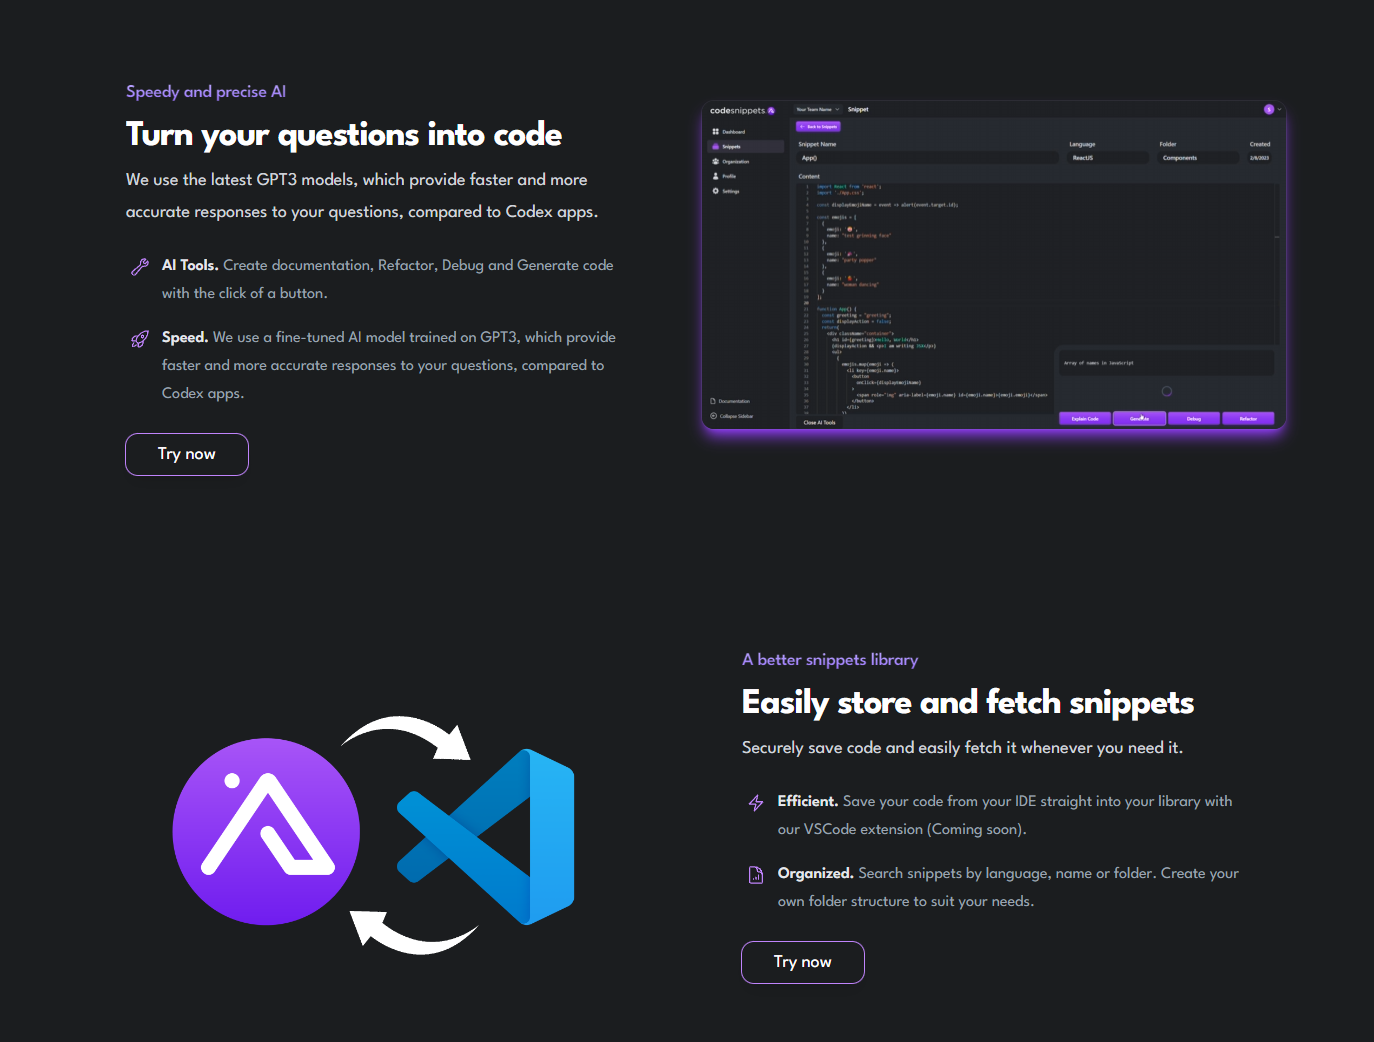Click the bold Organized. text
Image resolution: width=1374 pixels, height=1042 pixels.
[x=816, y=873]
